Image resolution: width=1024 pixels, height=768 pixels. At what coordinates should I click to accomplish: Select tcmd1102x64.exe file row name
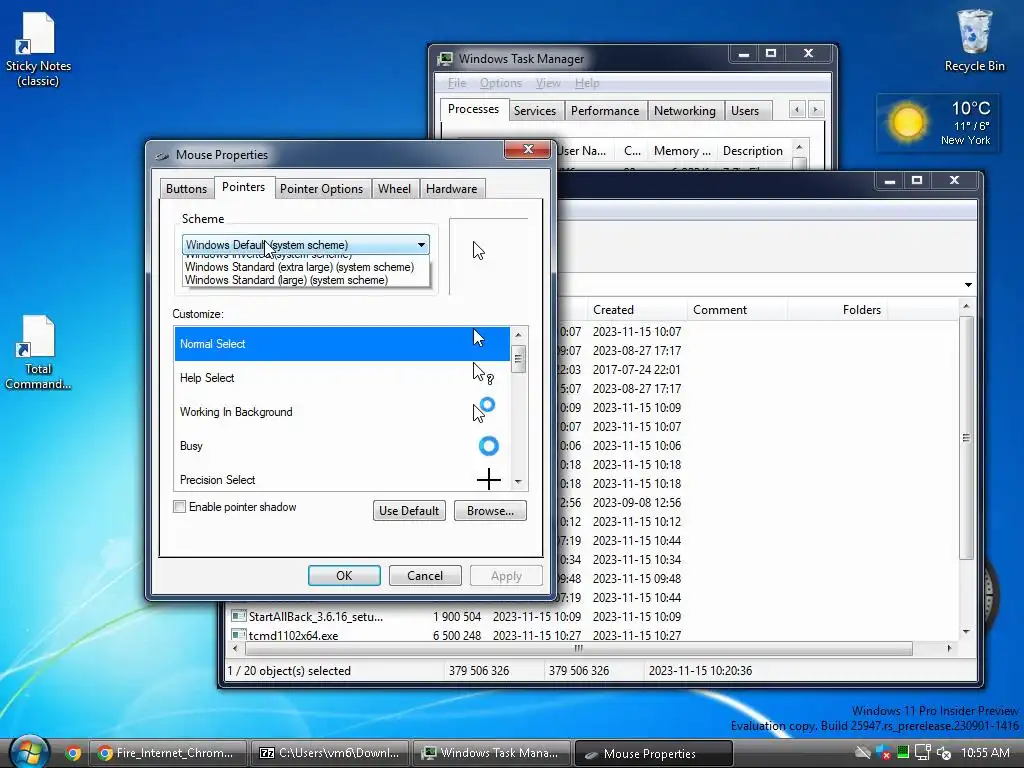(x=293, y=635)
